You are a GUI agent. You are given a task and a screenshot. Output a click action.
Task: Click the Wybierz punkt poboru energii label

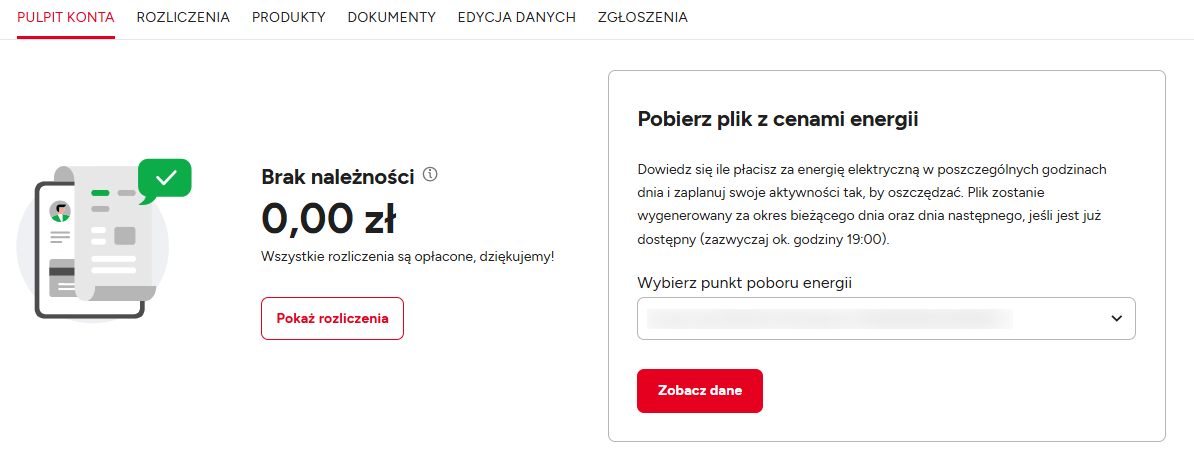pos(745,283)
